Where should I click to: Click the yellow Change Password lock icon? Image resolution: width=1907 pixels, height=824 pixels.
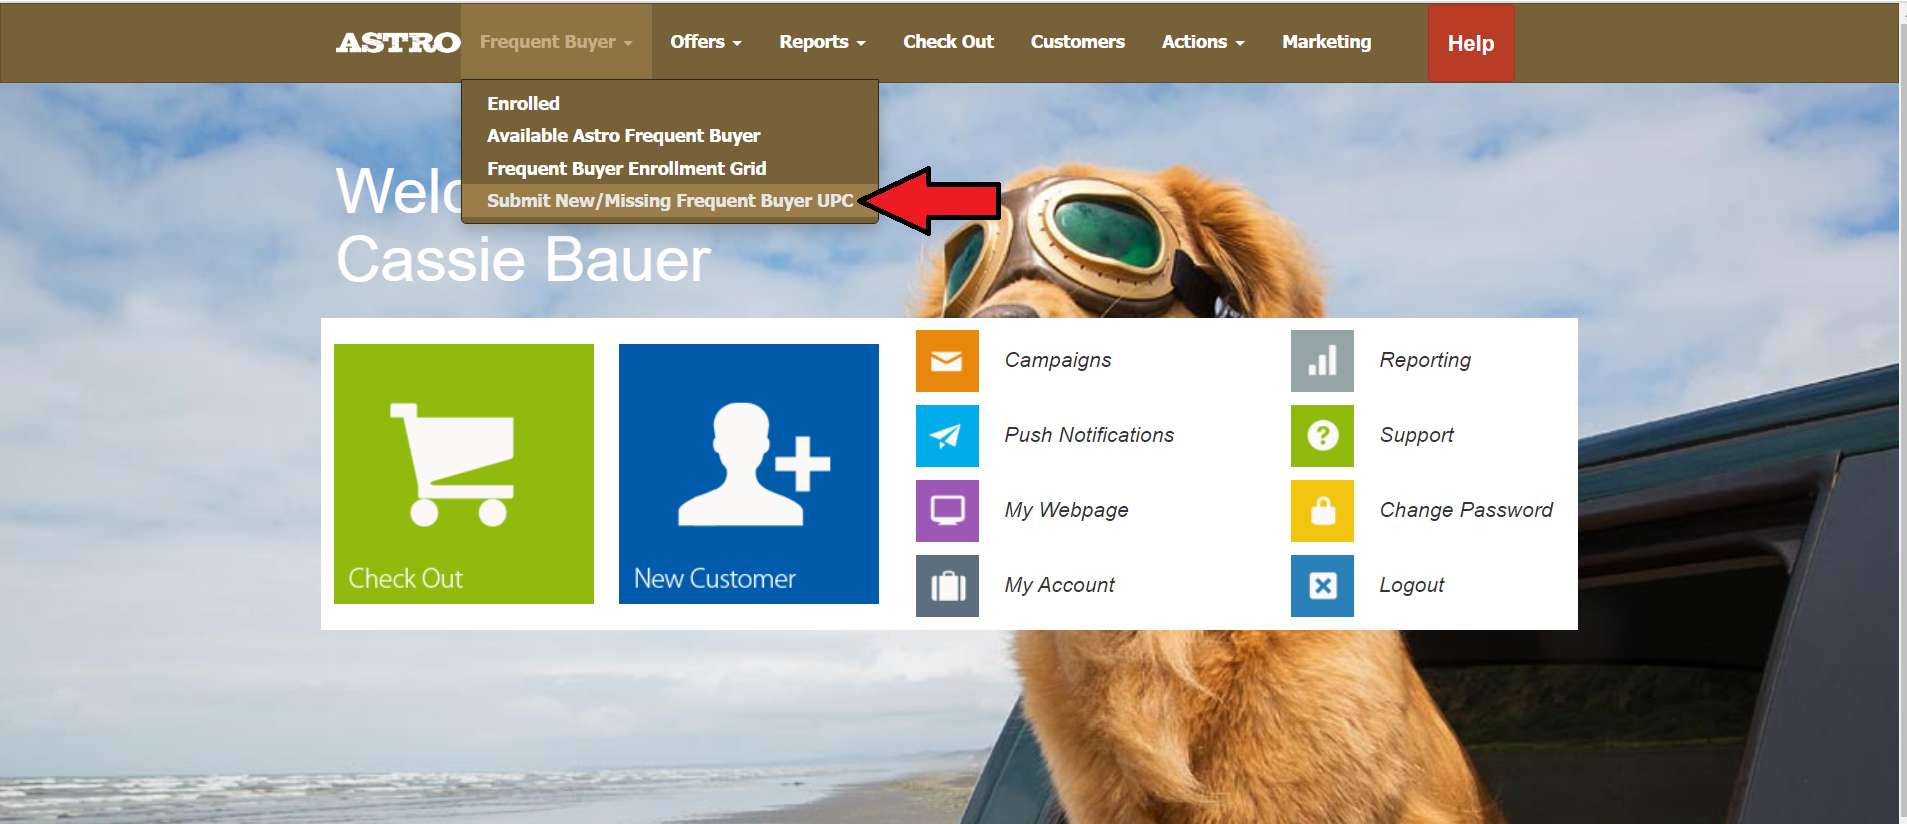click(x=1322, y=511)
